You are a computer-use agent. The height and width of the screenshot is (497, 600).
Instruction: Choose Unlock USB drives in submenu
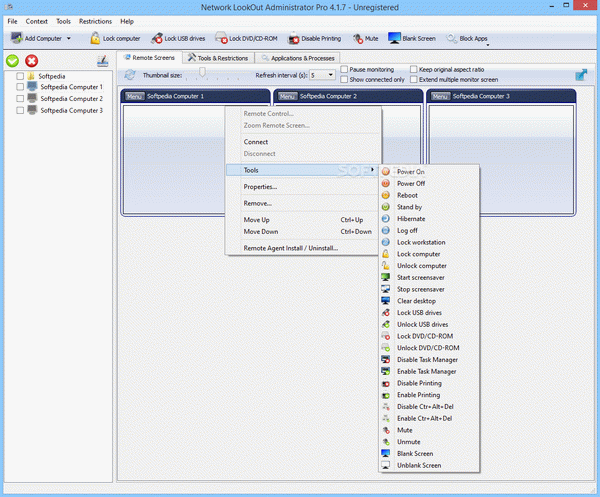(x=429, y=324)
